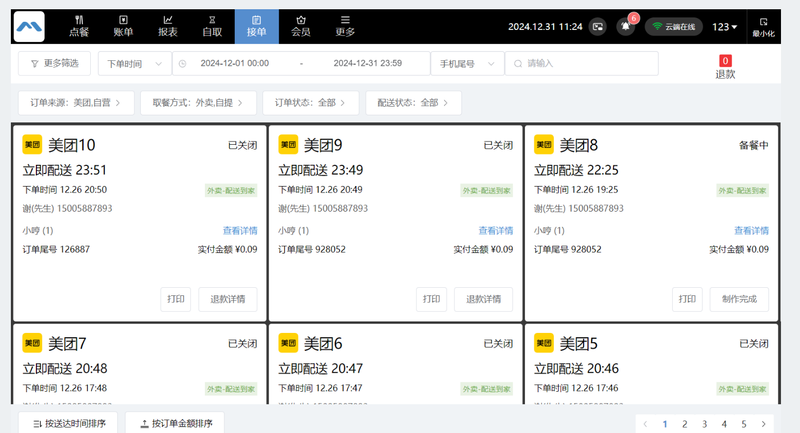Click 订单尾号 126887 text
800x433 pixels.
point(56,249)
